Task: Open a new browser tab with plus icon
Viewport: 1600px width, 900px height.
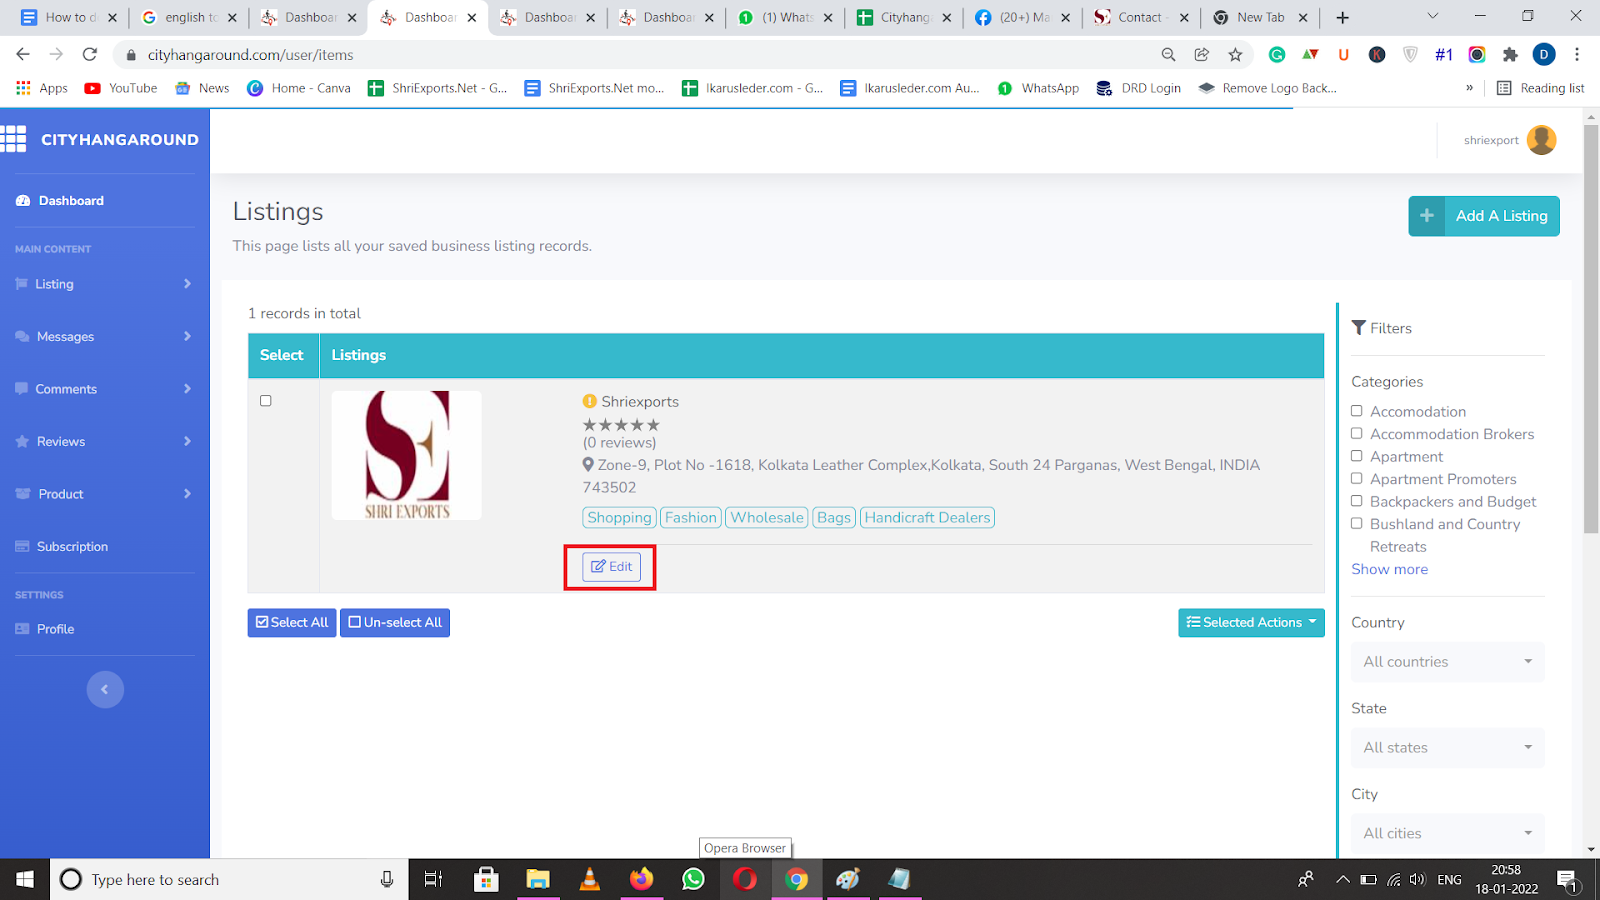Action: pos(1342,17)
